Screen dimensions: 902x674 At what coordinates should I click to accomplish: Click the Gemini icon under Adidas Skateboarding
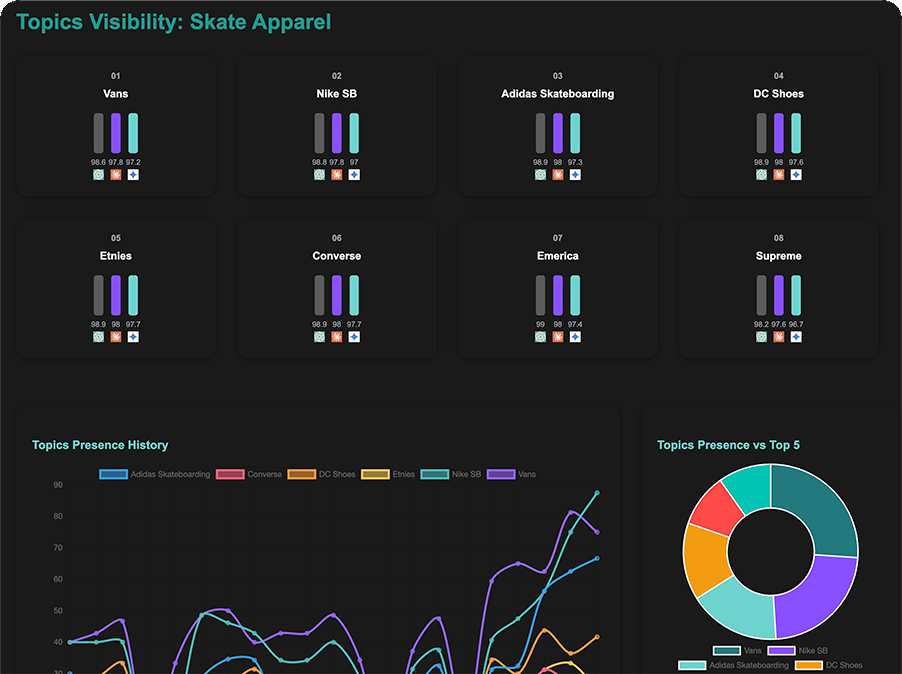click(x=575, y=175)
